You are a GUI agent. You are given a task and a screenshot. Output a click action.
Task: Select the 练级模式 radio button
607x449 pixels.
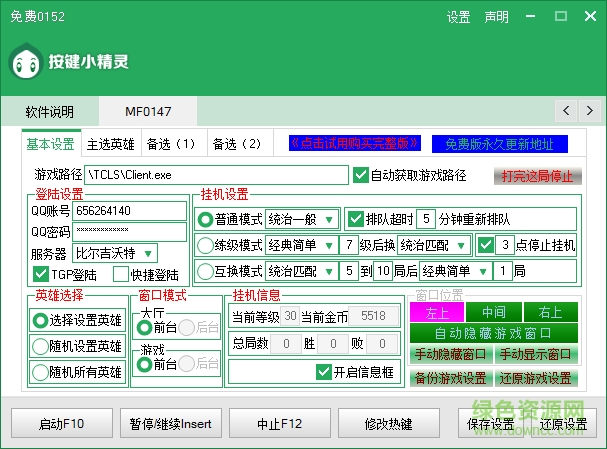pyautogui.click(x=206, y=245)
